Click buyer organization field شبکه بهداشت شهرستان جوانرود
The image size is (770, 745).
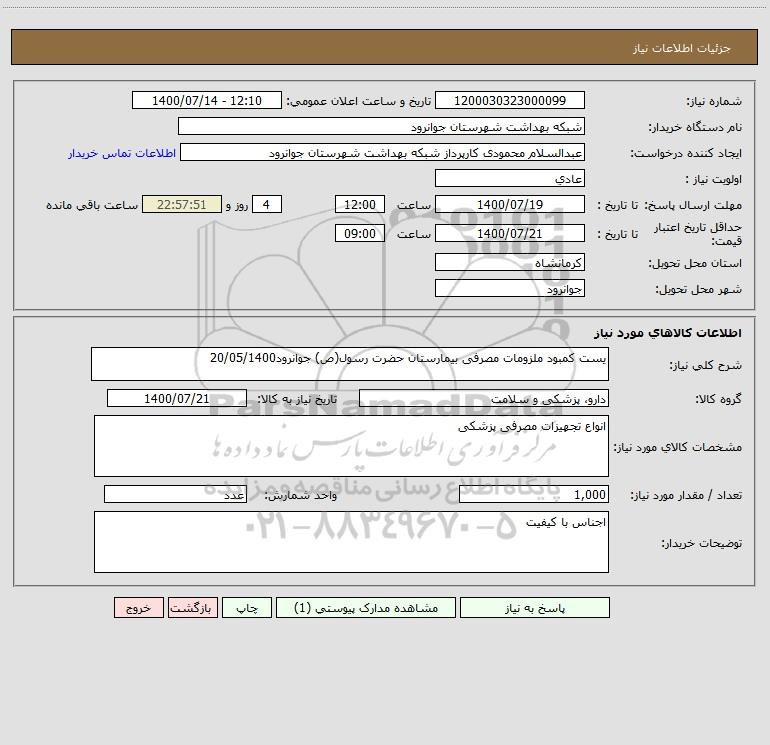[381, 126]
